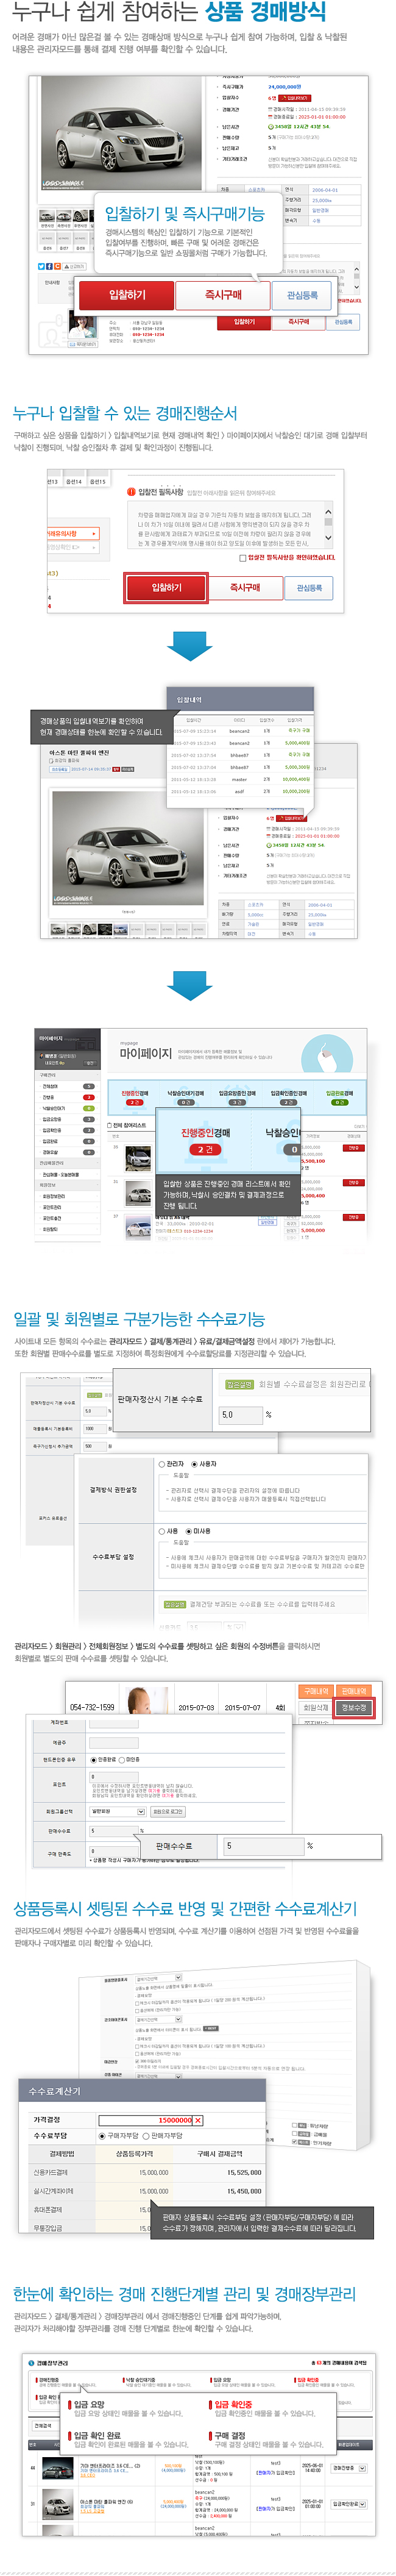Image resolution: width=396 pixels, height=2576 pixels.
Task: Select the 판매자부담 radio in 수수료계산기
Action: coord(146,2135)
